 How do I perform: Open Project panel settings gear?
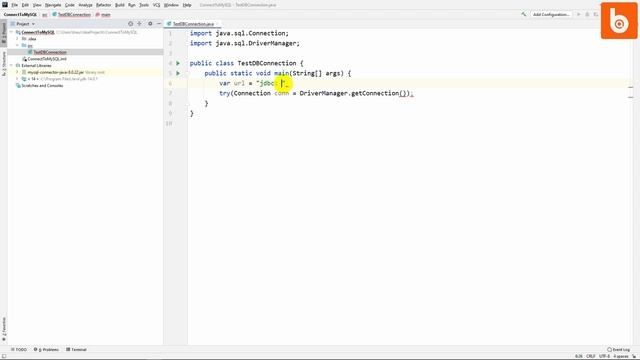coord(150,24)
